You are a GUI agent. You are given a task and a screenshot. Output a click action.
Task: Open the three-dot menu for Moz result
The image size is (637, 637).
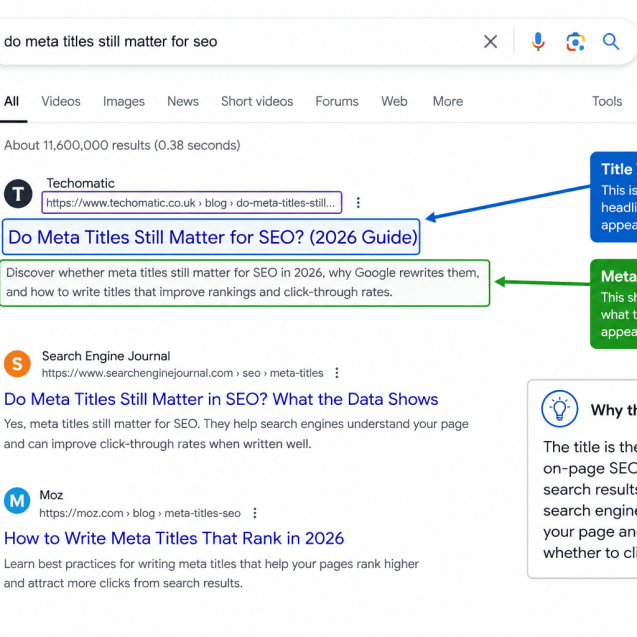[x=255, y=513]
